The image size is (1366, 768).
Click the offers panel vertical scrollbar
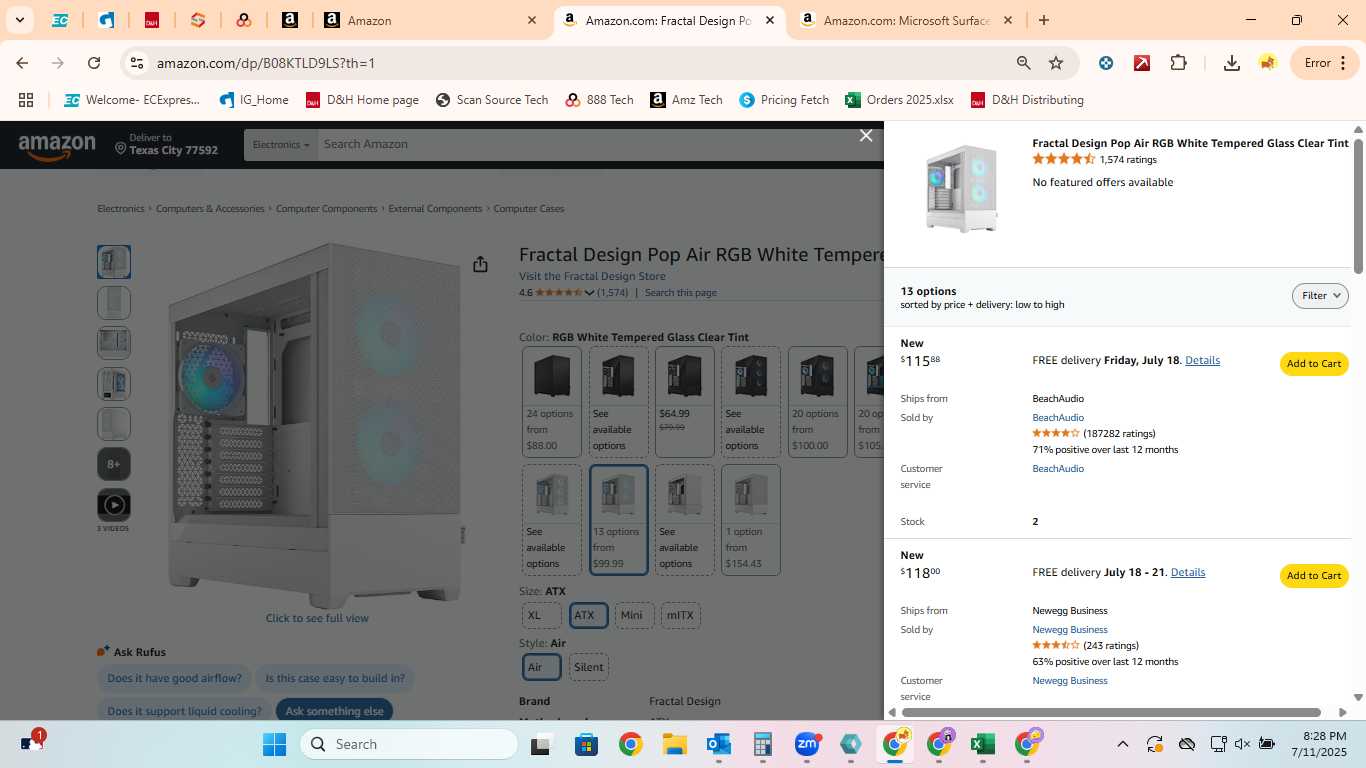[x=1358, y=205]
